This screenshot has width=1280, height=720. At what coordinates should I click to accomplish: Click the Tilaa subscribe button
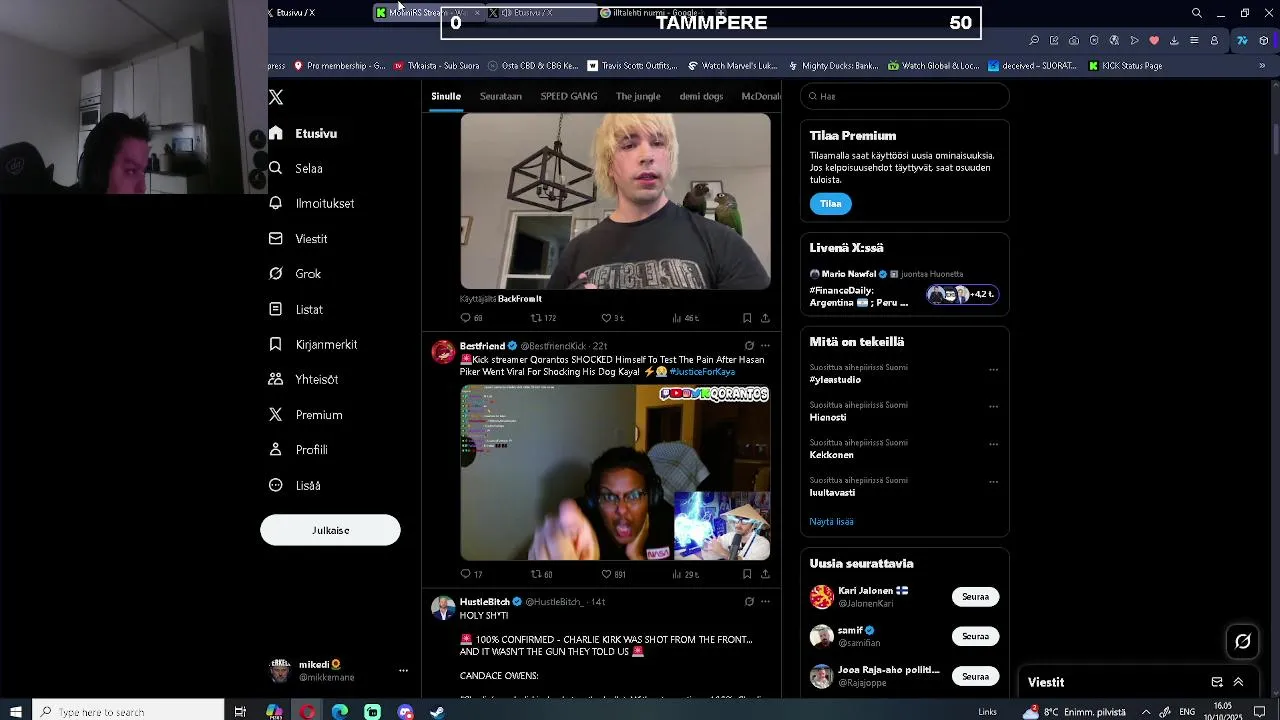(831, 204)
